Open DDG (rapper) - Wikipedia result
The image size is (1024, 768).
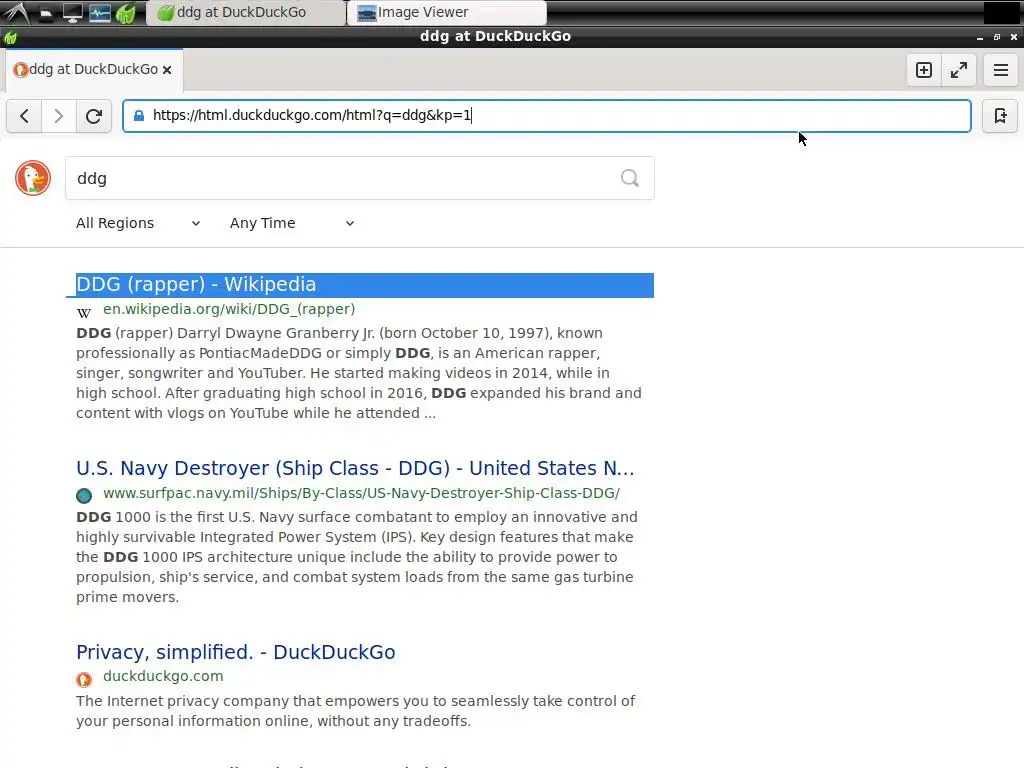pos(196,285)
